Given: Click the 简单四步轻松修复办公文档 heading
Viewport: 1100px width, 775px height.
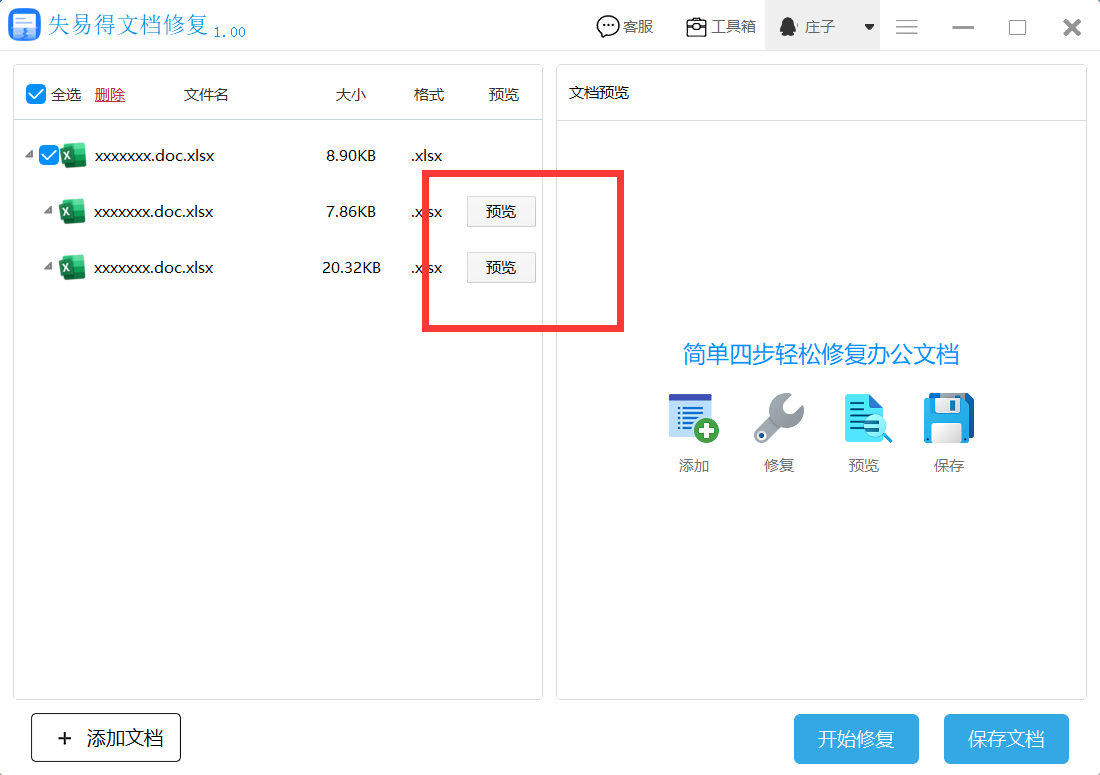Looking at the screenshot, I should (x=821, y=354).
